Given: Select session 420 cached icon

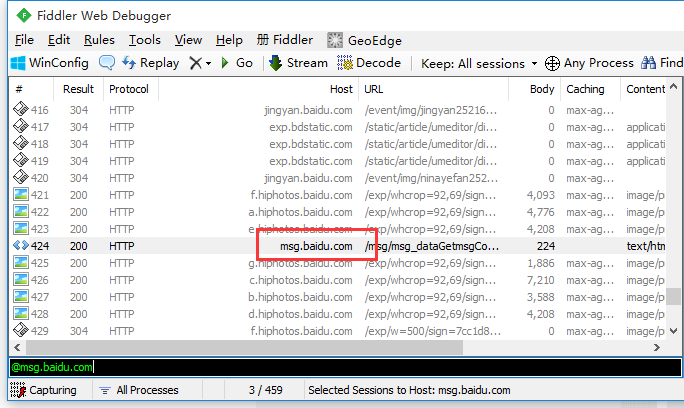Looking at the screenshot, I should point(21,177).
